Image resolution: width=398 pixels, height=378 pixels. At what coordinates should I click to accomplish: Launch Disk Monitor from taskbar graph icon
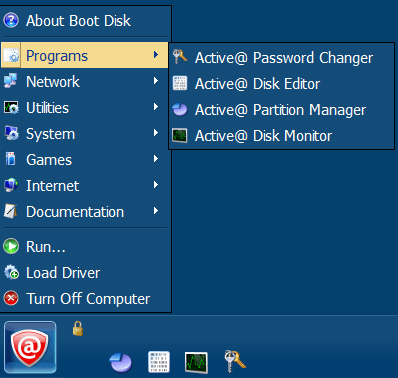pyautogui.click(x=196, y=362)
